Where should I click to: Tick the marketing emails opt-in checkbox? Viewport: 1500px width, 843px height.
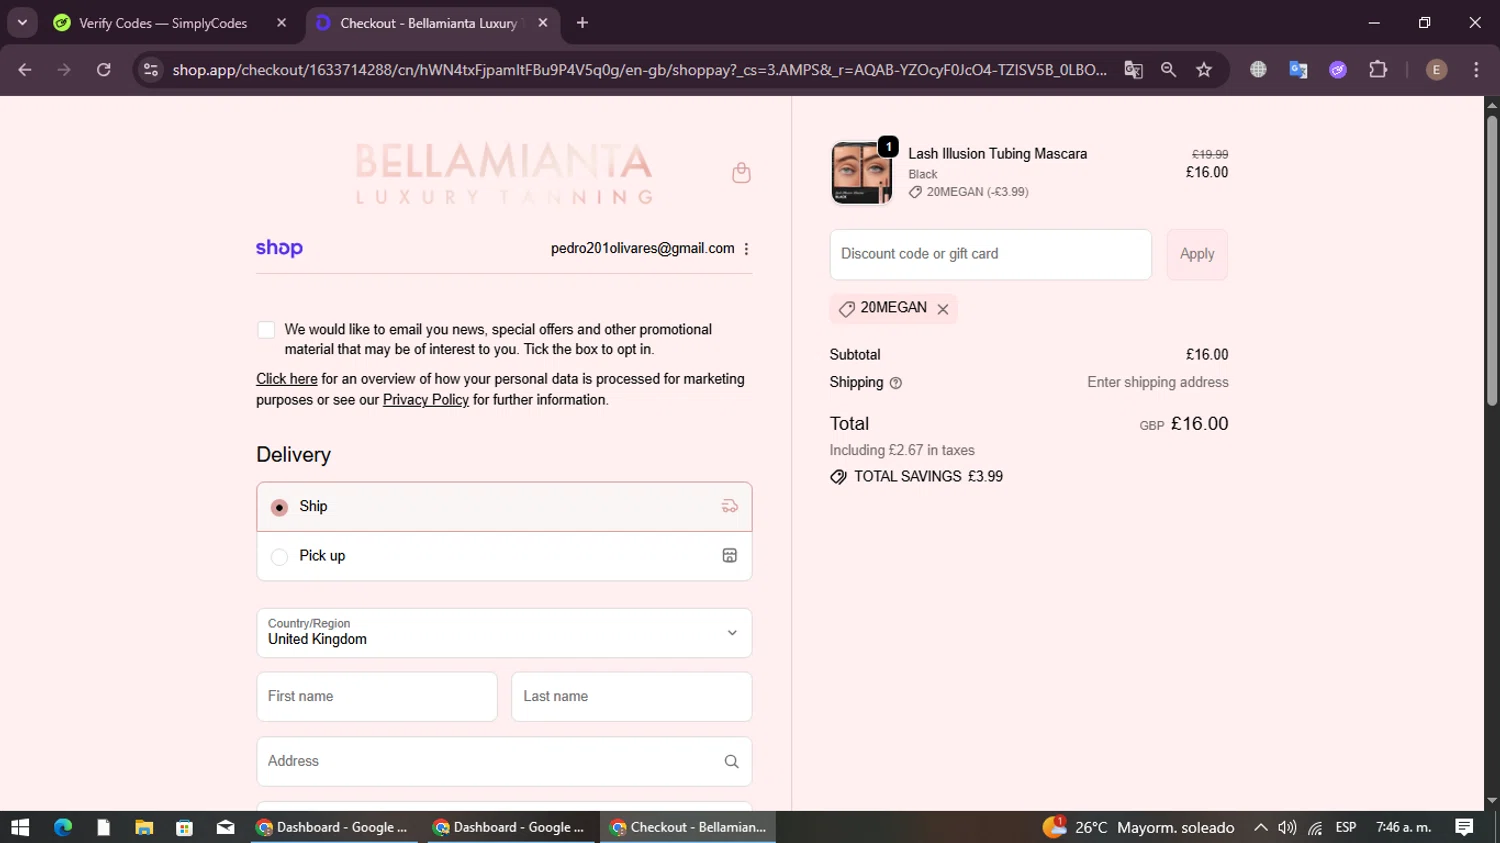point(266,330)
